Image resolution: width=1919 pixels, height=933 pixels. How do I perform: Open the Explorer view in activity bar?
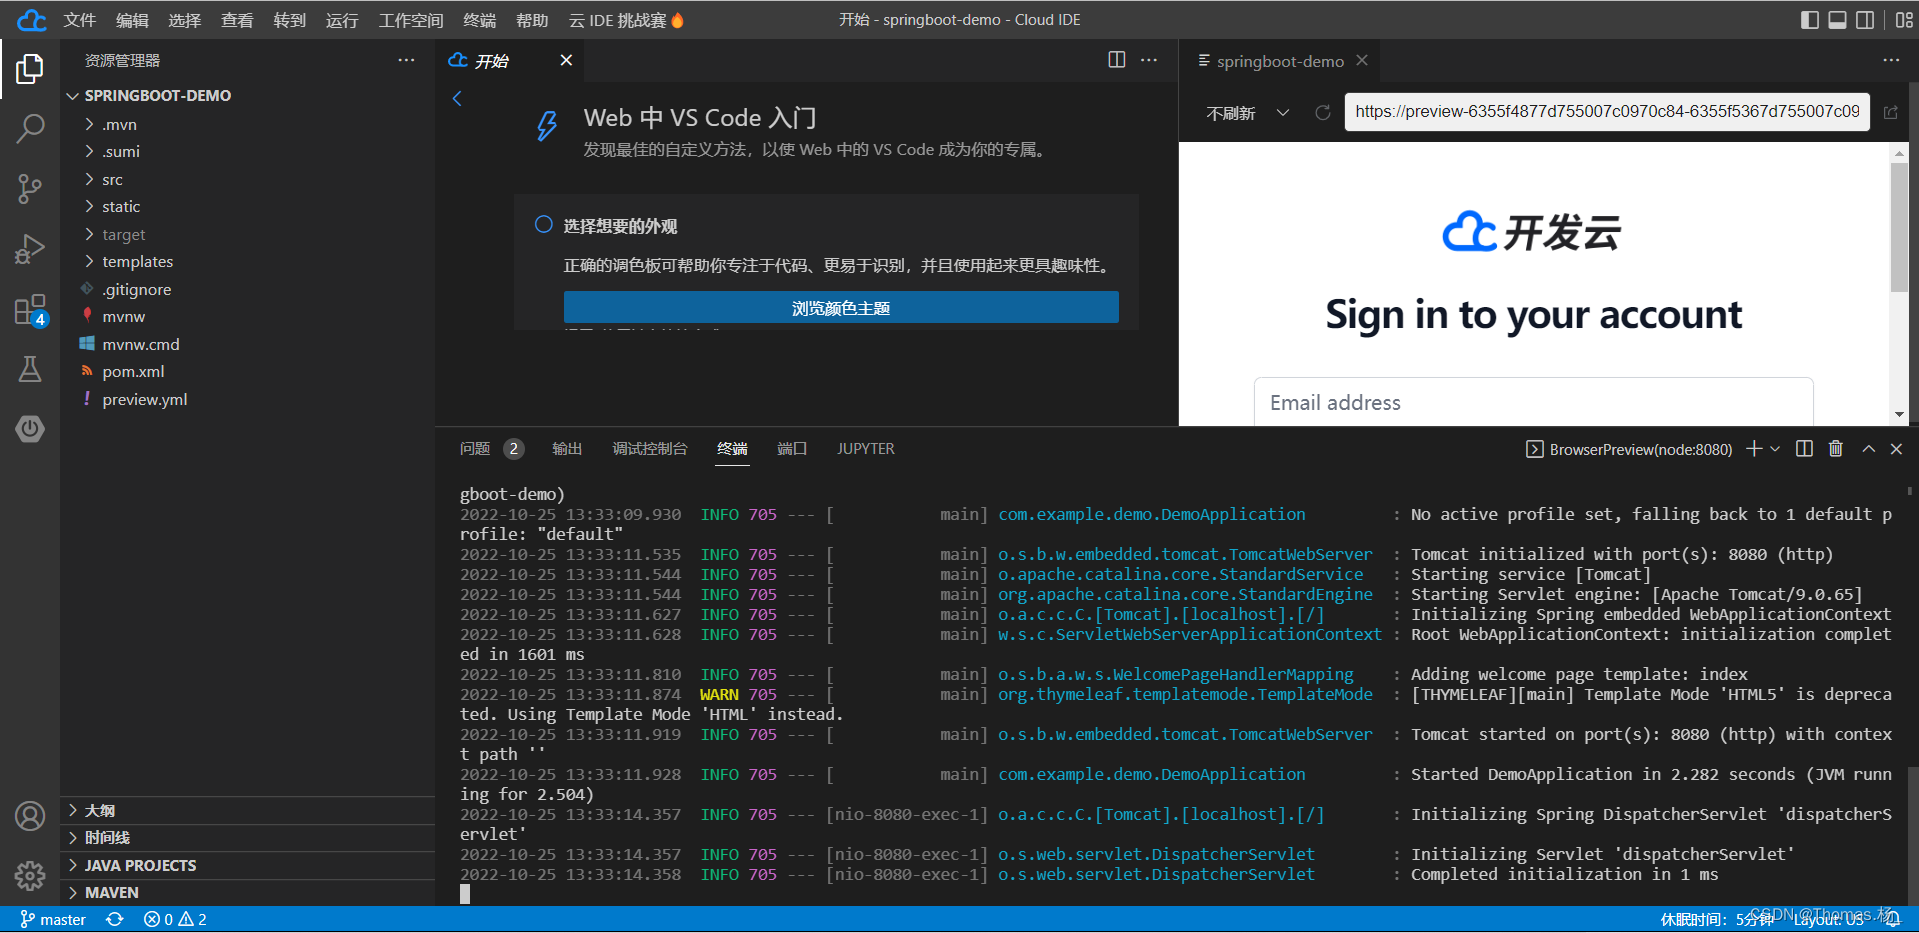[30, 69]
